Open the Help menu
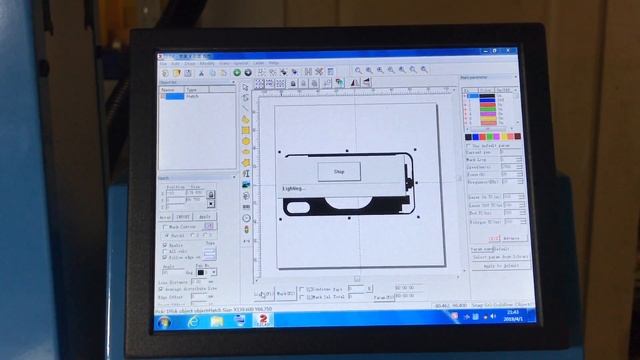640x360 pixels. pos(274,63)
